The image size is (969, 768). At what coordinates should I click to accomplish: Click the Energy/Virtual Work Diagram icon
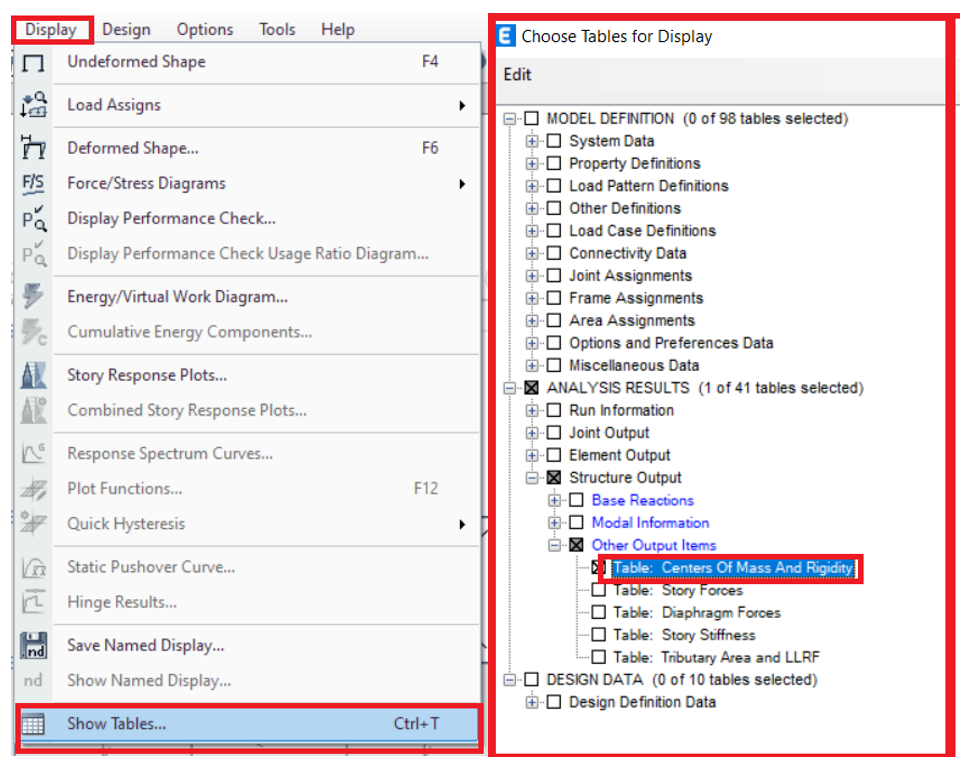coord(33,296)
